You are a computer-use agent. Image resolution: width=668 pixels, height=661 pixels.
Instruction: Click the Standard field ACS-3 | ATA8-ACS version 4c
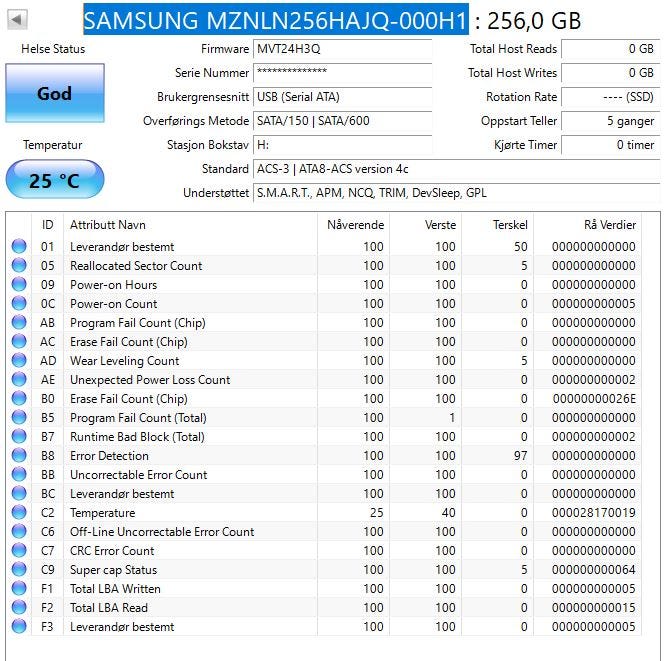457,169
